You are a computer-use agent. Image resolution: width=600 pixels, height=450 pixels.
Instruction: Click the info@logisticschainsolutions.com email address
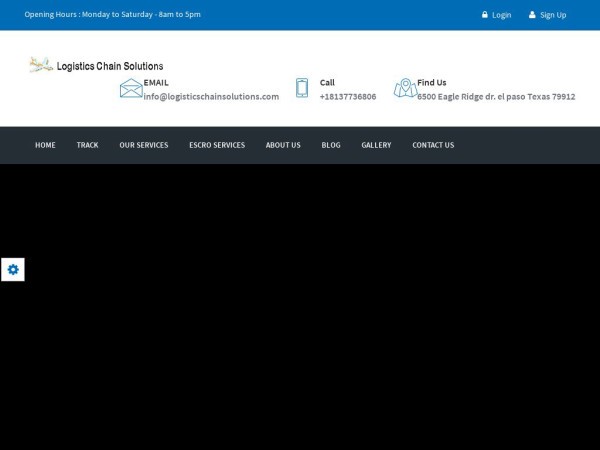211,96
